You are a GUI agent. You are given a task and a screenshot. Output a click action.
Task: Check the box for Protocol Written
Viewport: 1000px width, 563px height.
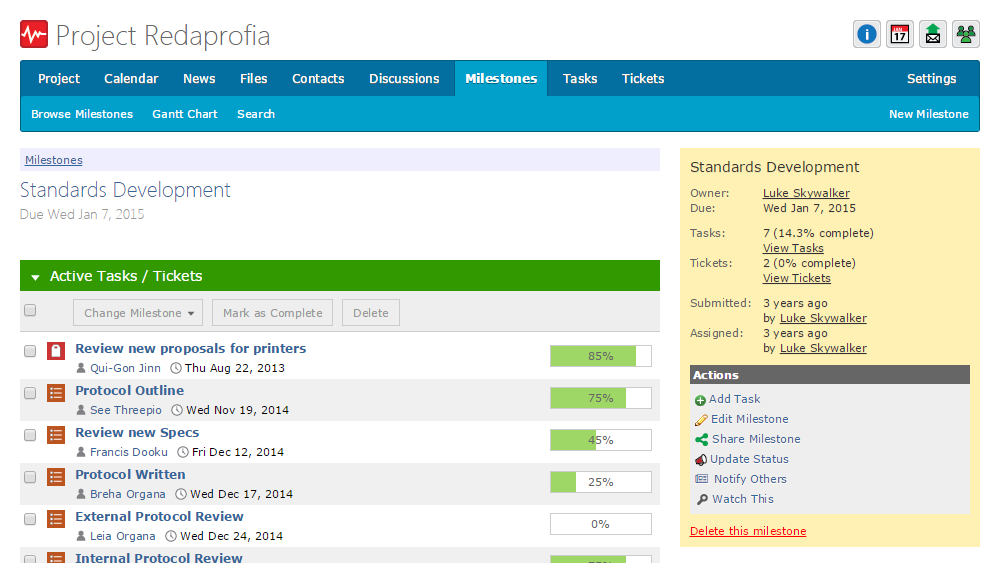point(30,478)
